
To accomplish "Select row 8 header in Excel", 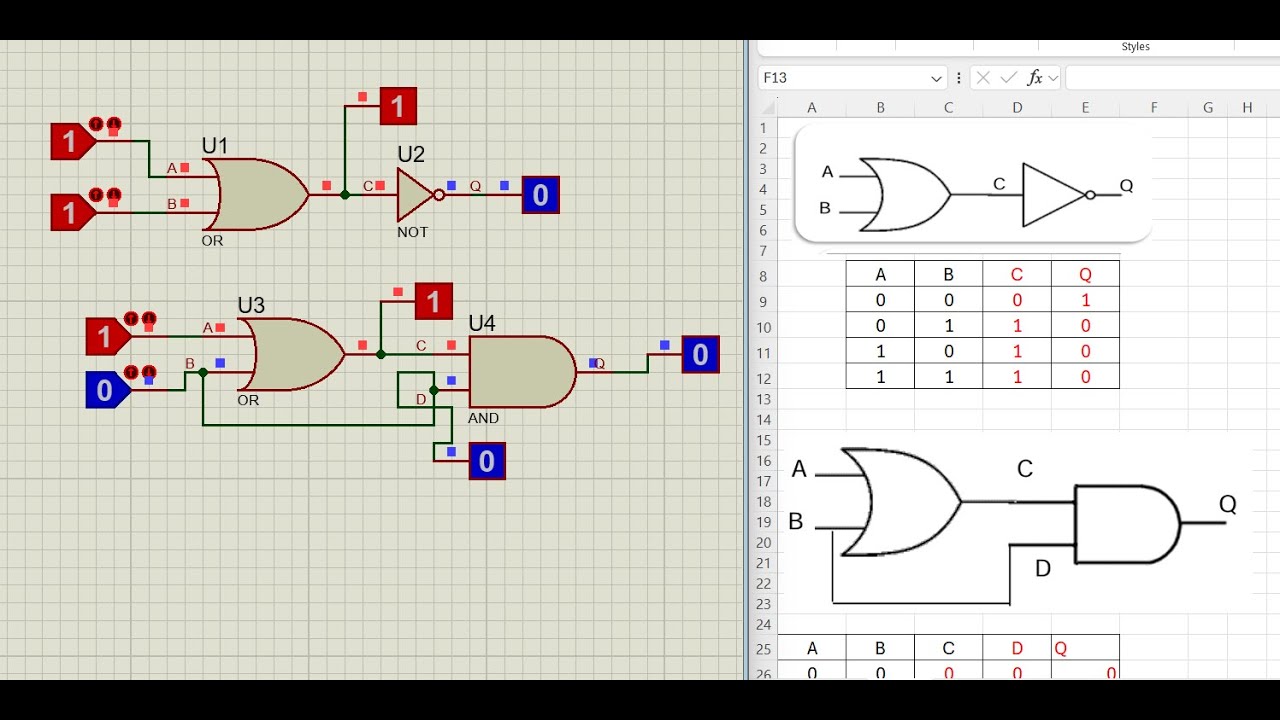I will pos(764,276).
